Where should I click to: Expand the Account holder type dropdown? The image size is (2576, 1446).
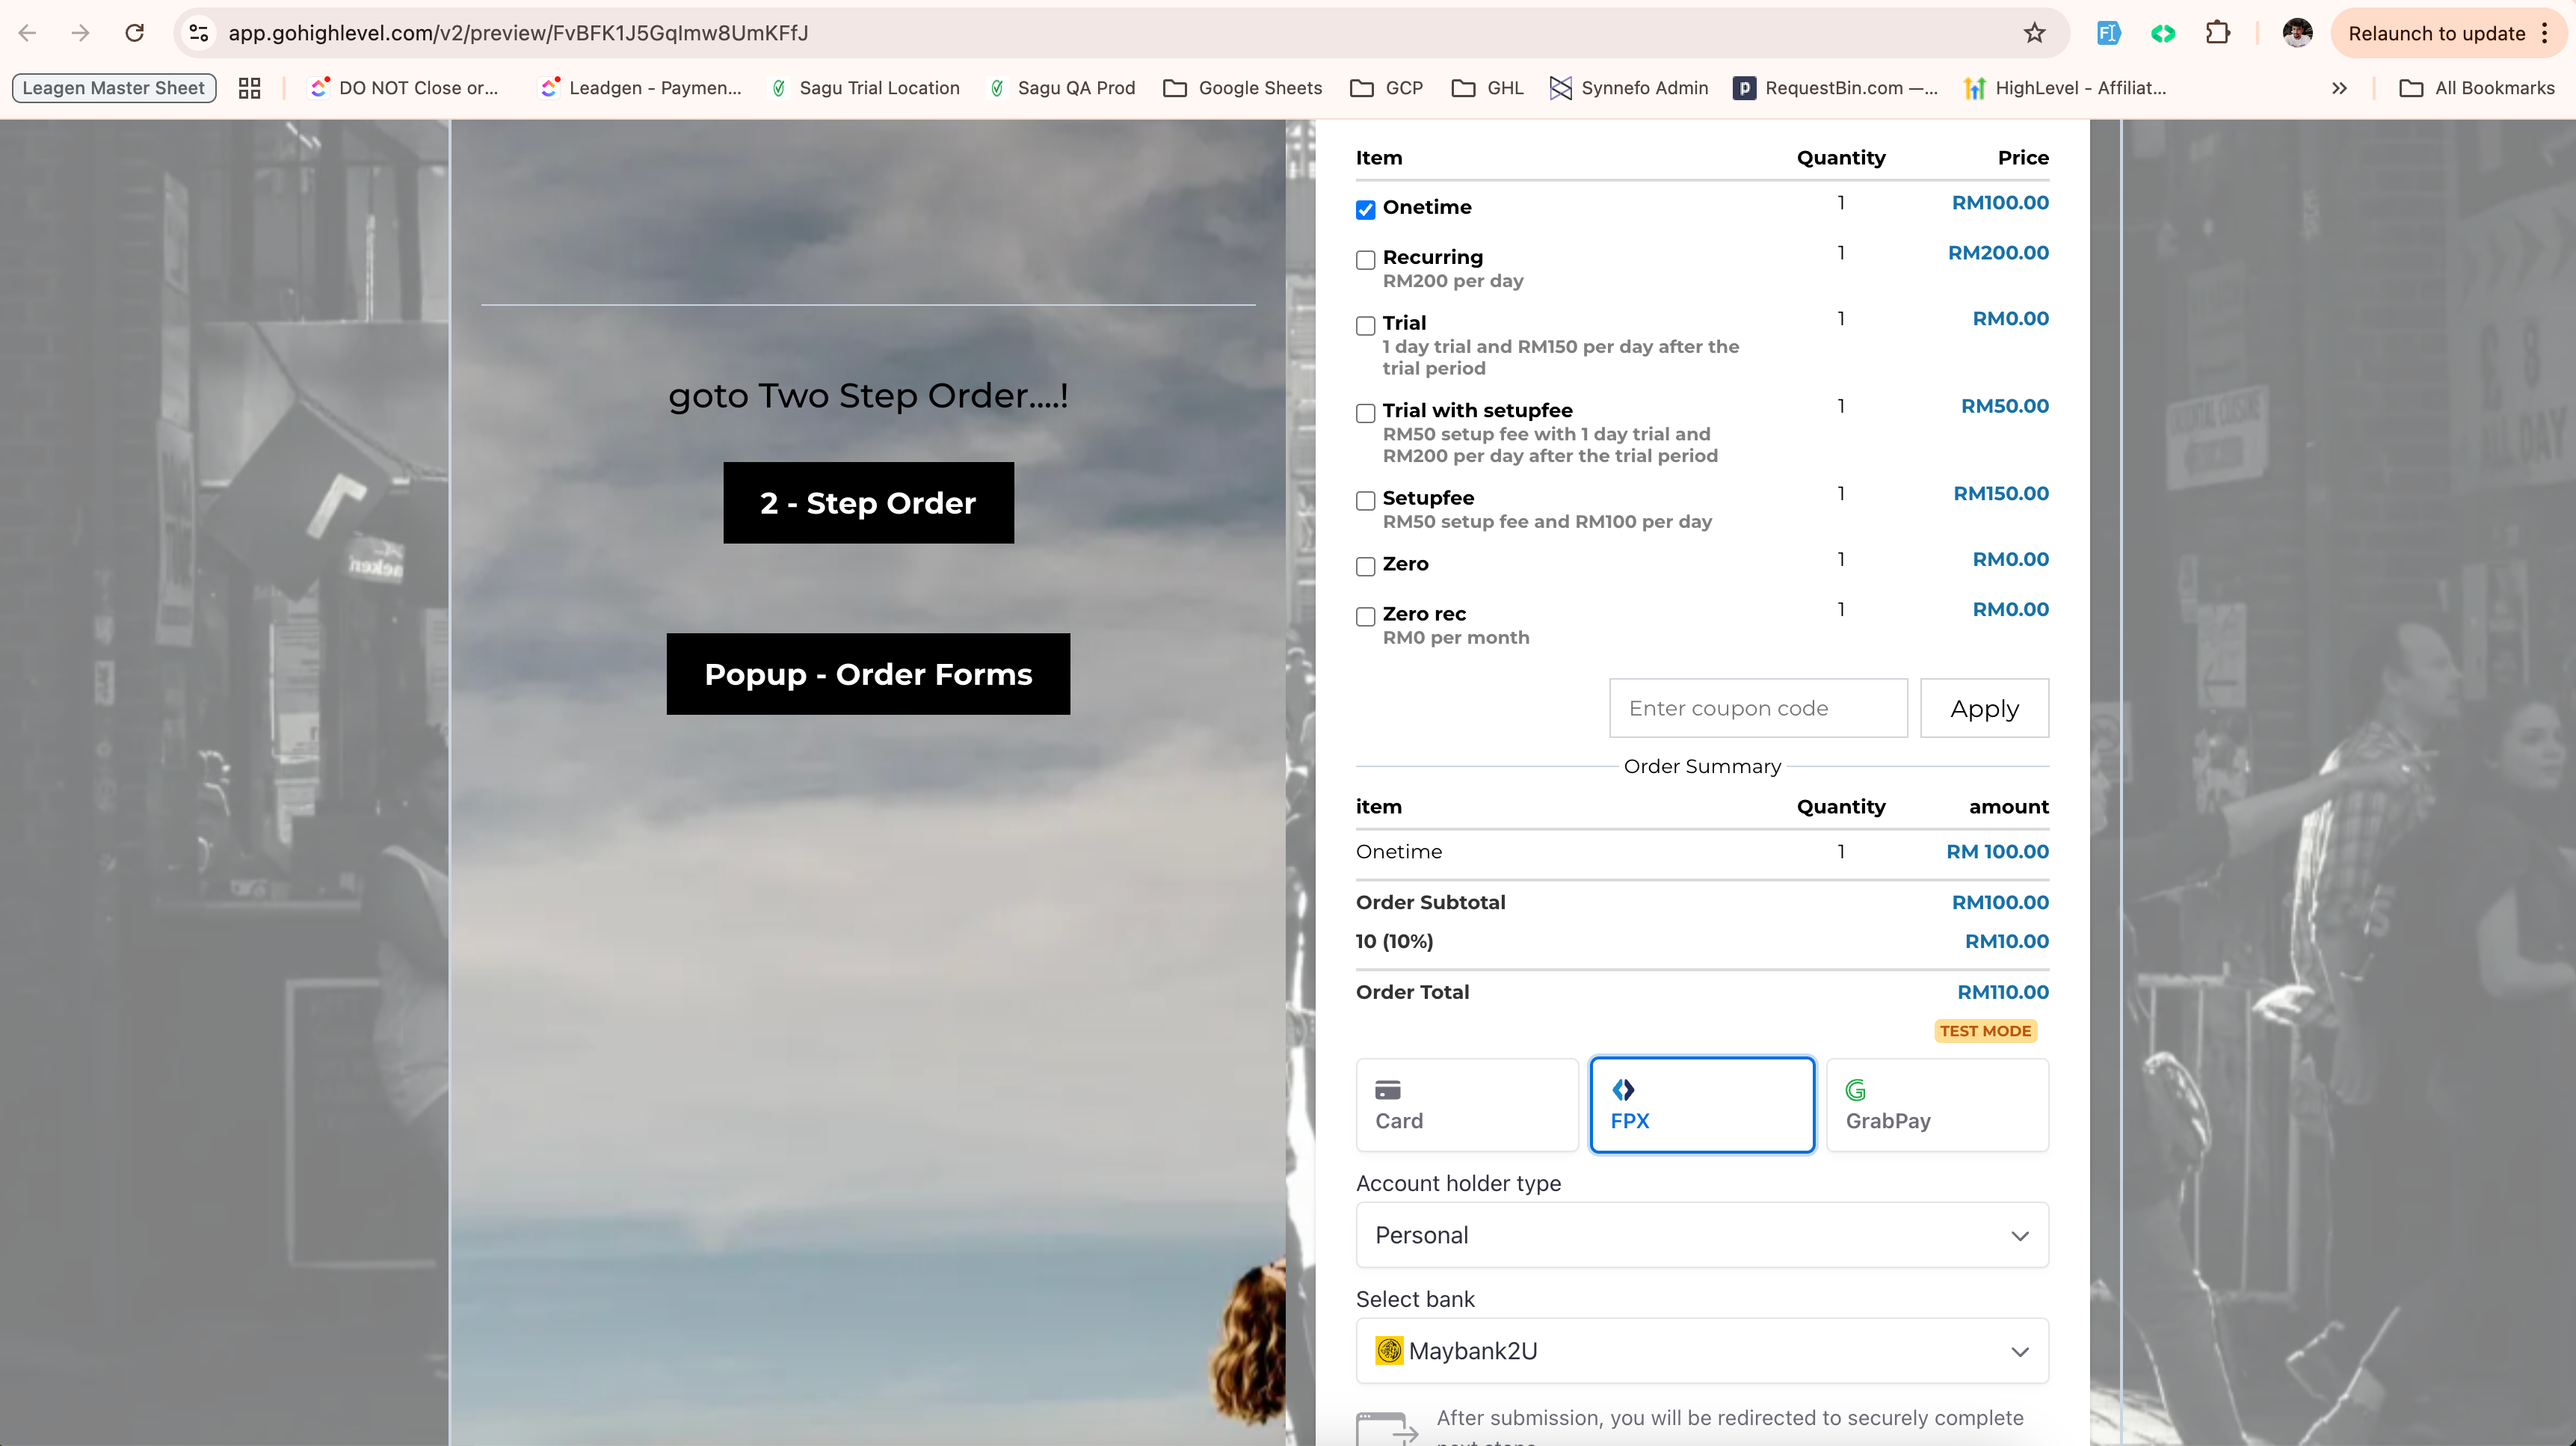(x=1702, y=1235)
